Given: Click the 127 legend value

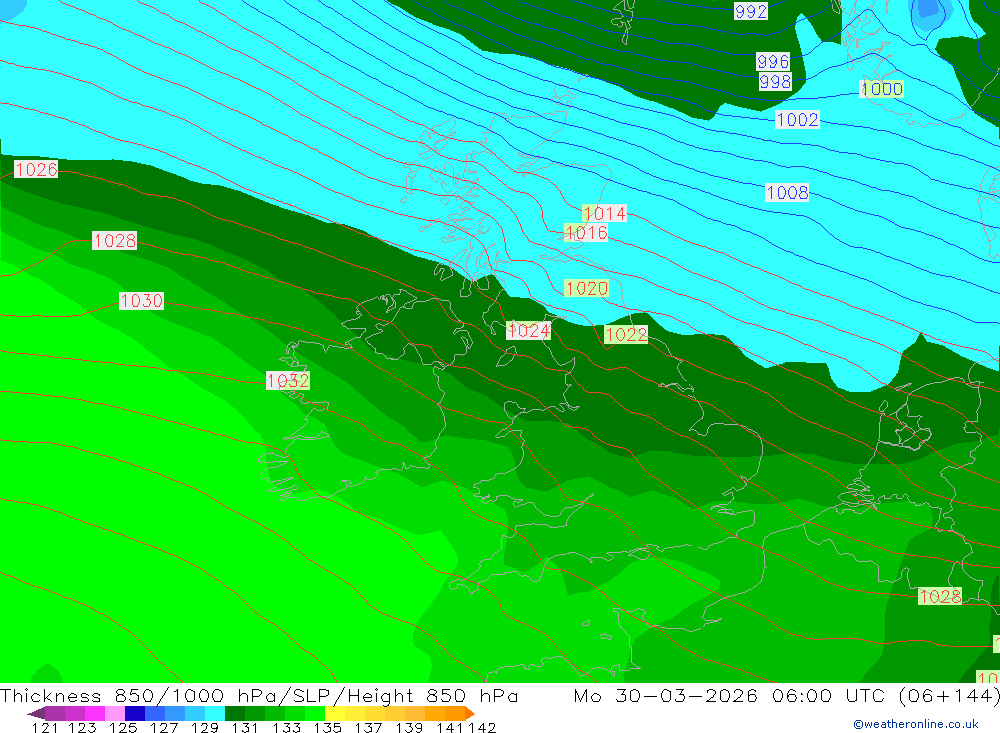Looking at the screenshot, I should click(164, 728).
